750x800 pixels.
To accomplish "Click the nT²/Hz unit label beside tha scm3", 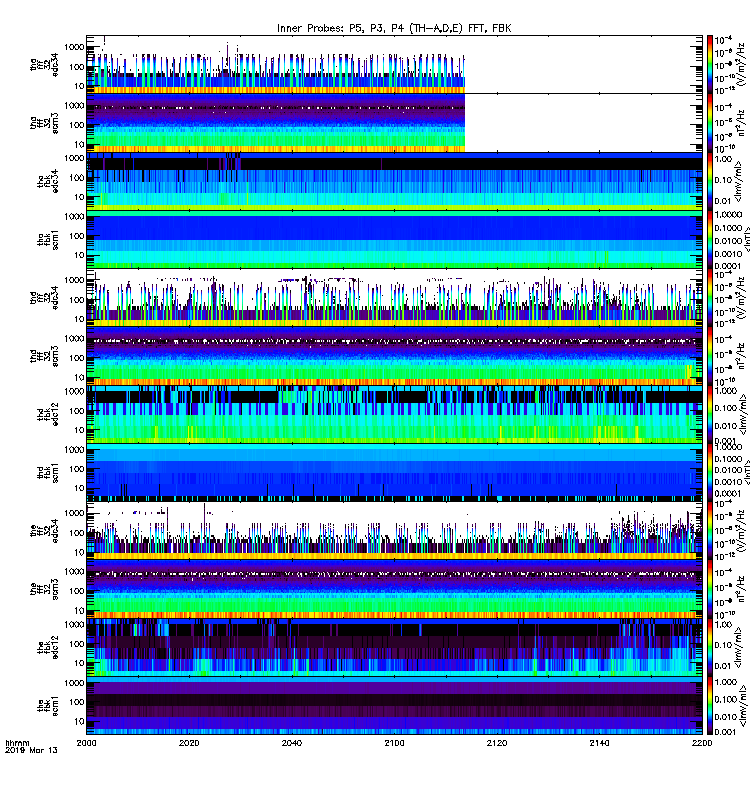I will pos(740,123).
